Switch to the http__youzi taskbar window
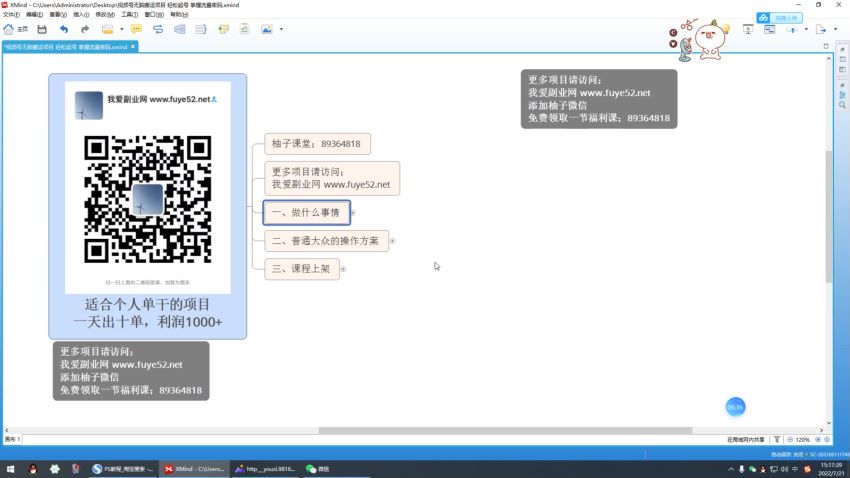This screenshot has width=850, height=478. coord(266,469)
